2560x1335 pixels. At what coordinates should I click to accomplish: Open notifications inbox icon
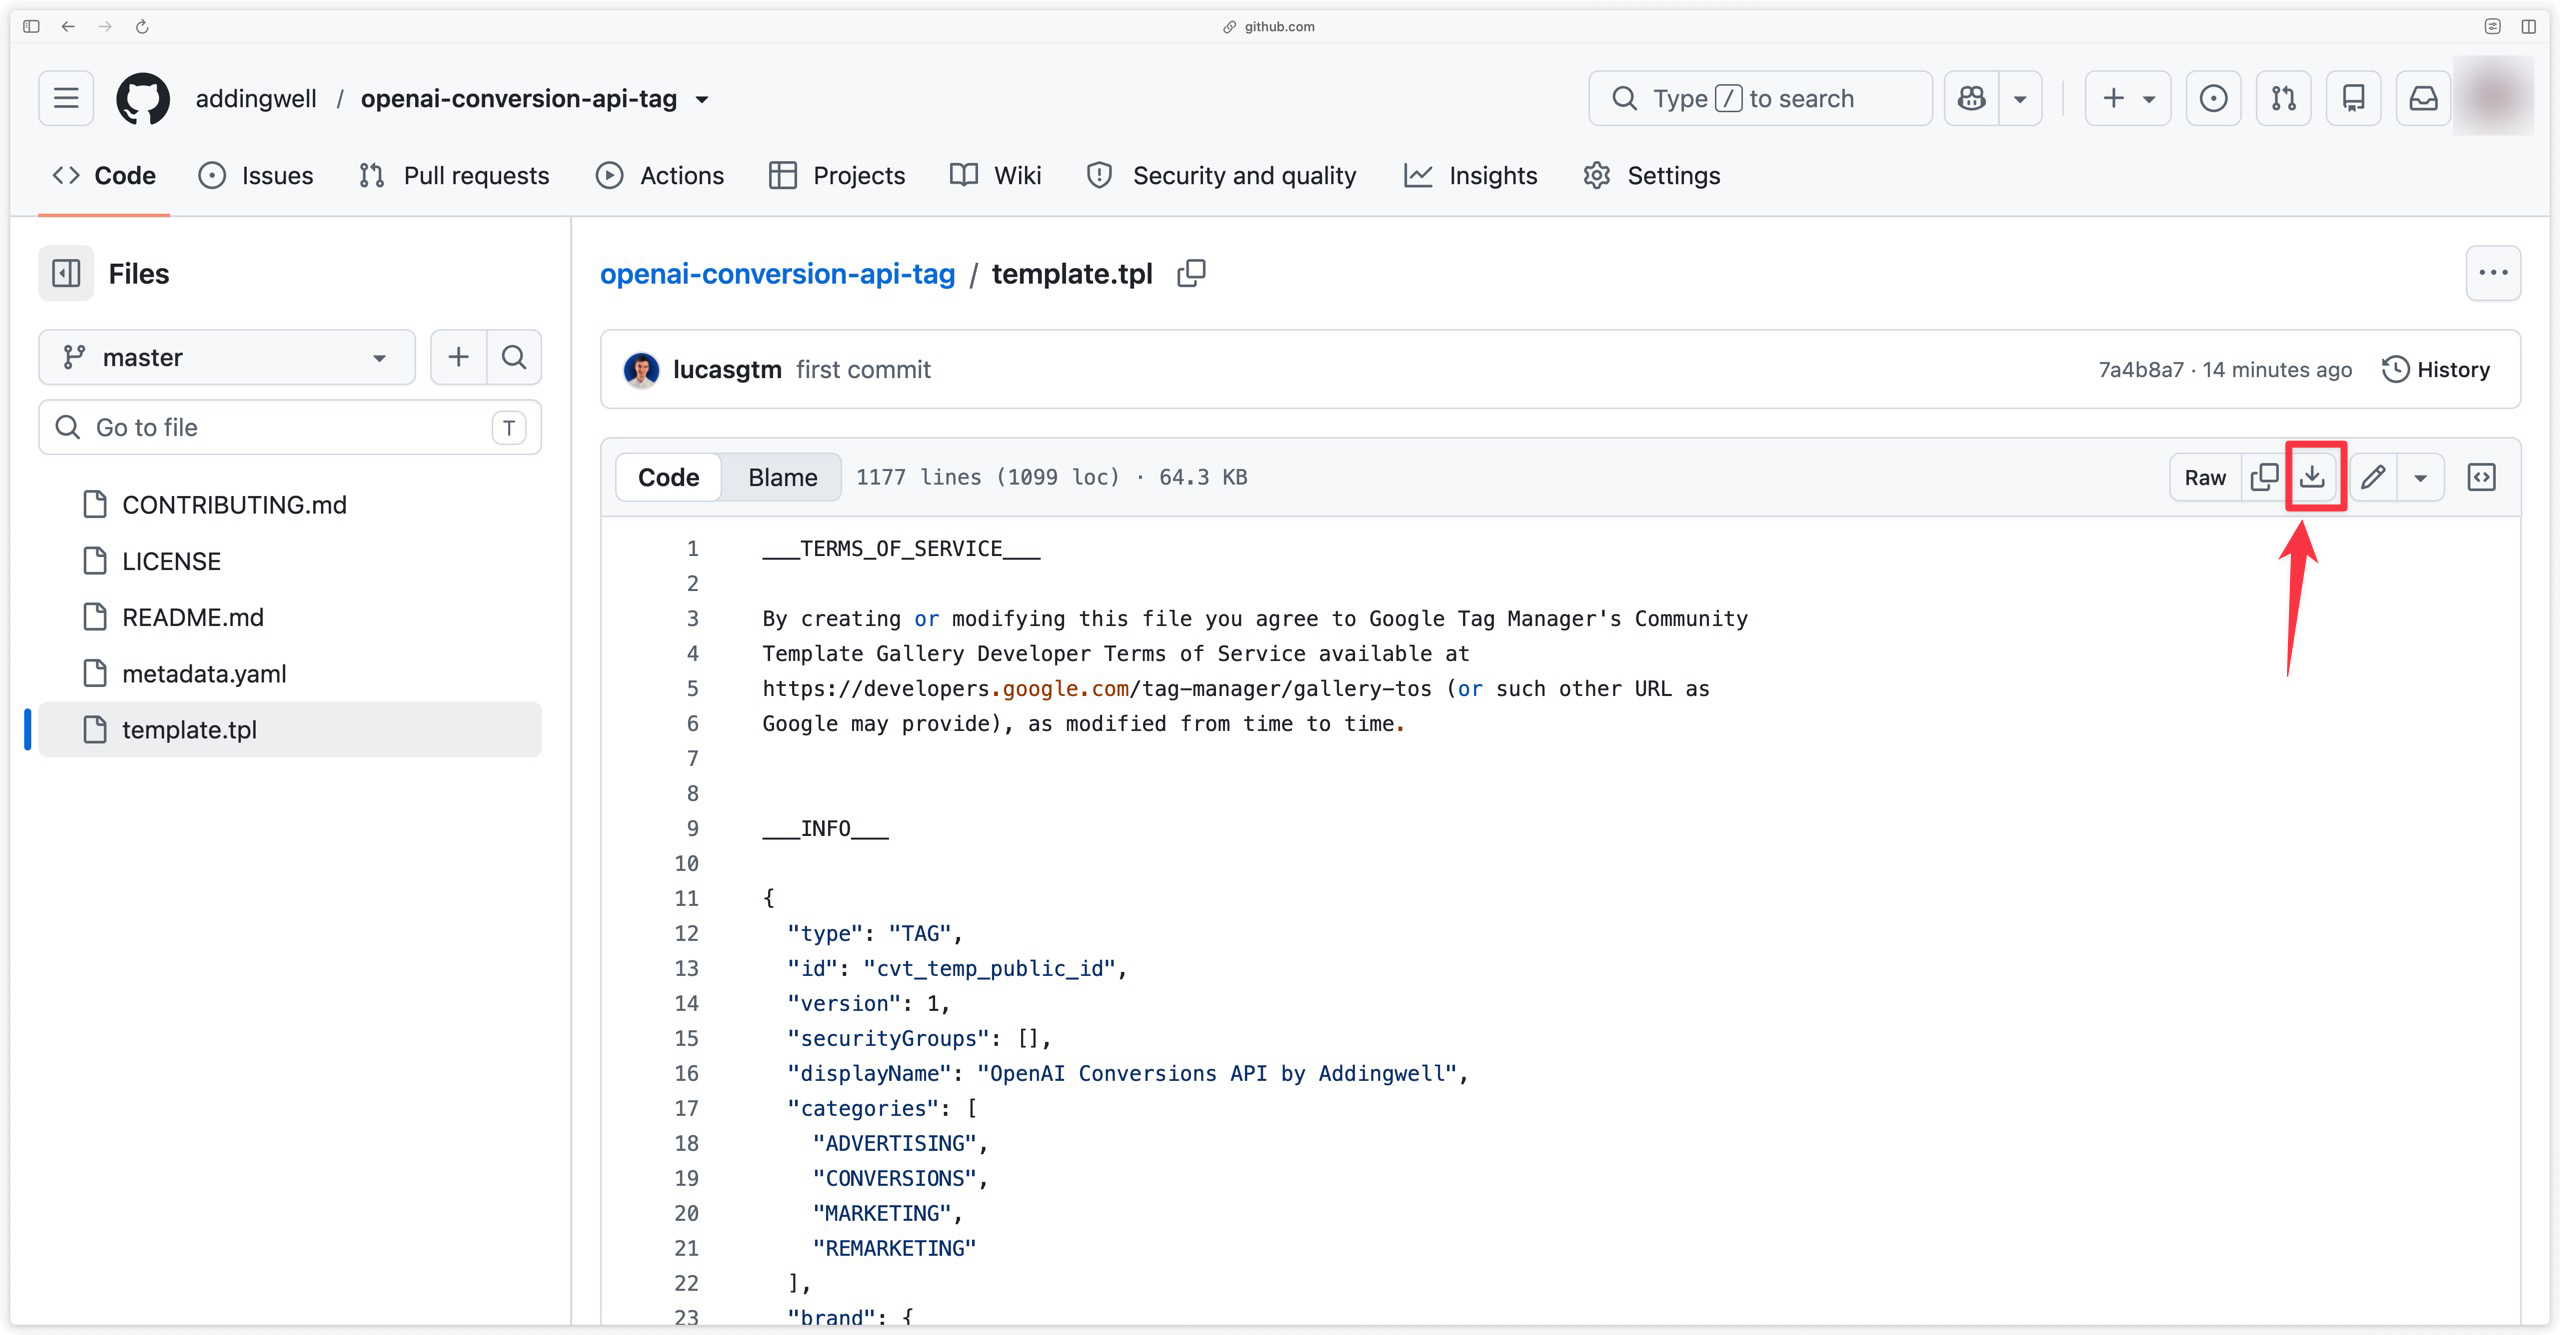[x=2423, y=98]
